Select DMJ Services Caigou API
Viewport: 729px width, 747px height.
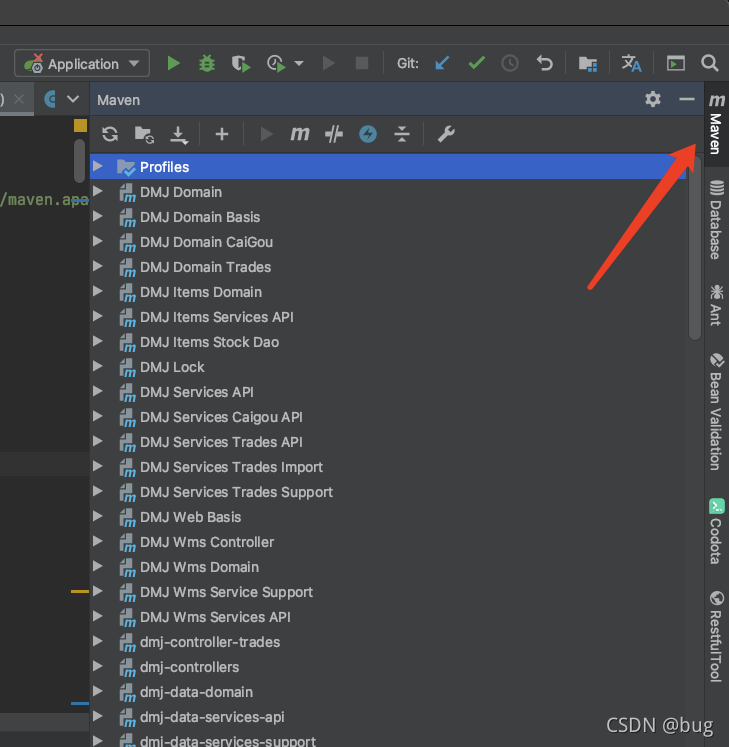pos(221,417)
